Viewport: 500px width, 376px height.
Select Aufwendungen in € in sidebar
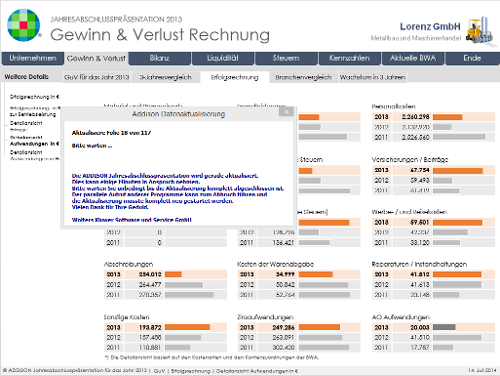point(34,144)
